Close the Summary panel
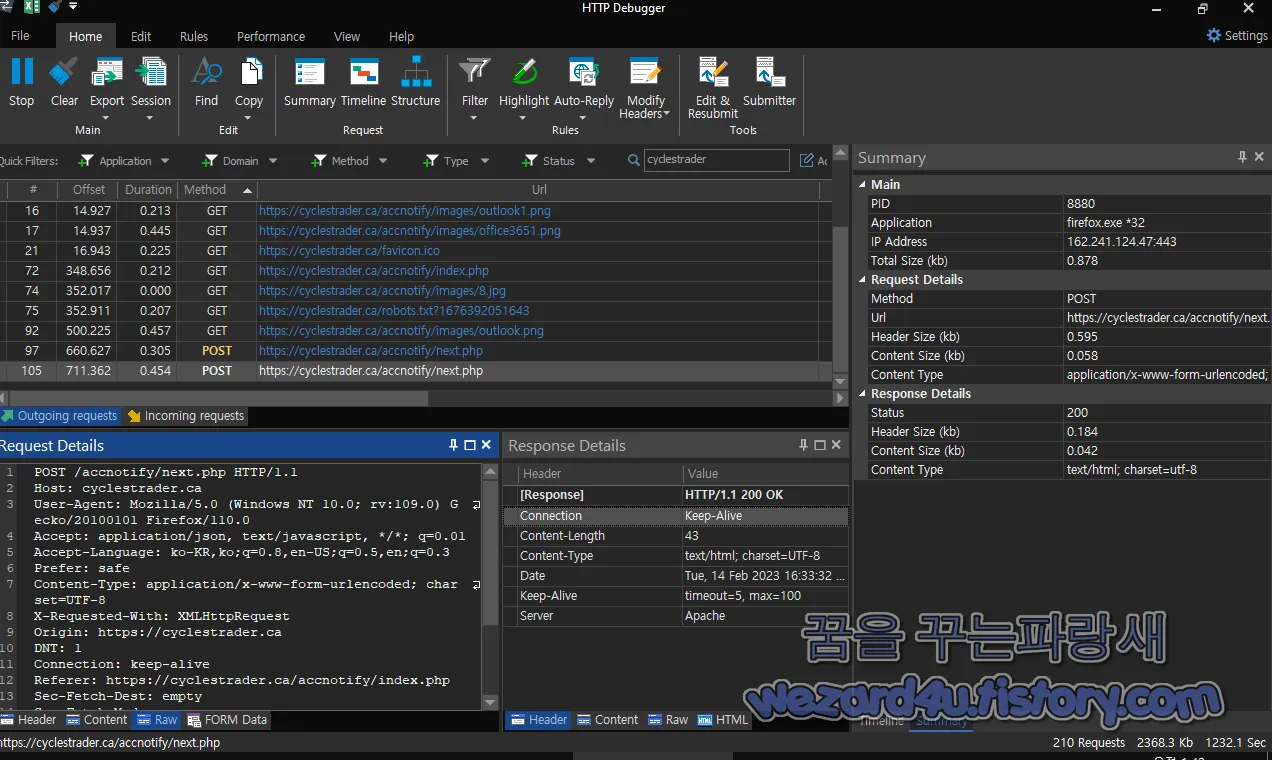This screenshot has width=1272, height=760. (1259, 157)
